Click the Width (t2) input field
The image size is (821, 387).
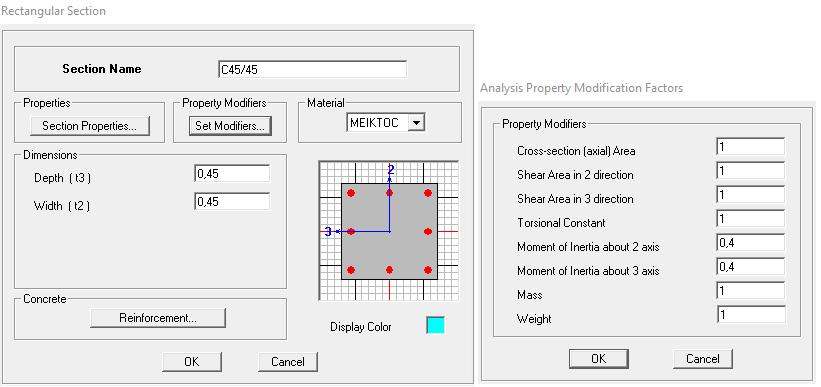232,201
